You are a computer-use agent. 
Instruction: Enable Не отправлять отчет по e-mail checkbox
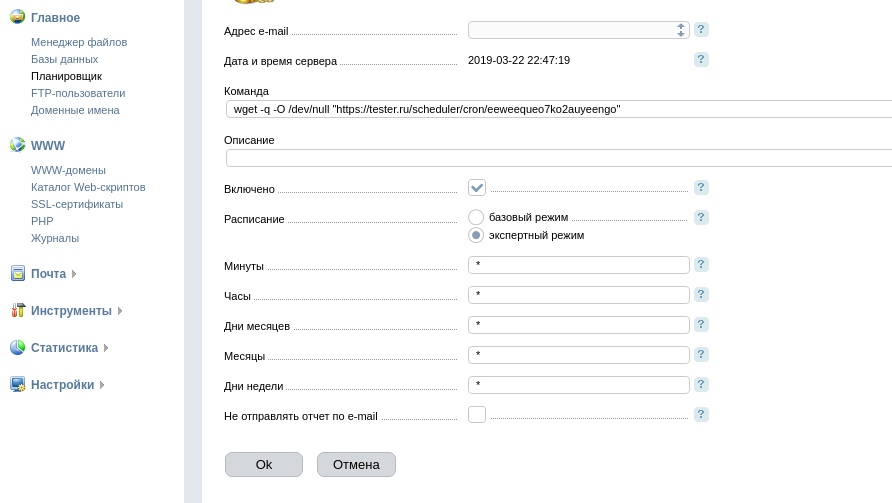(x=477, y=414)
